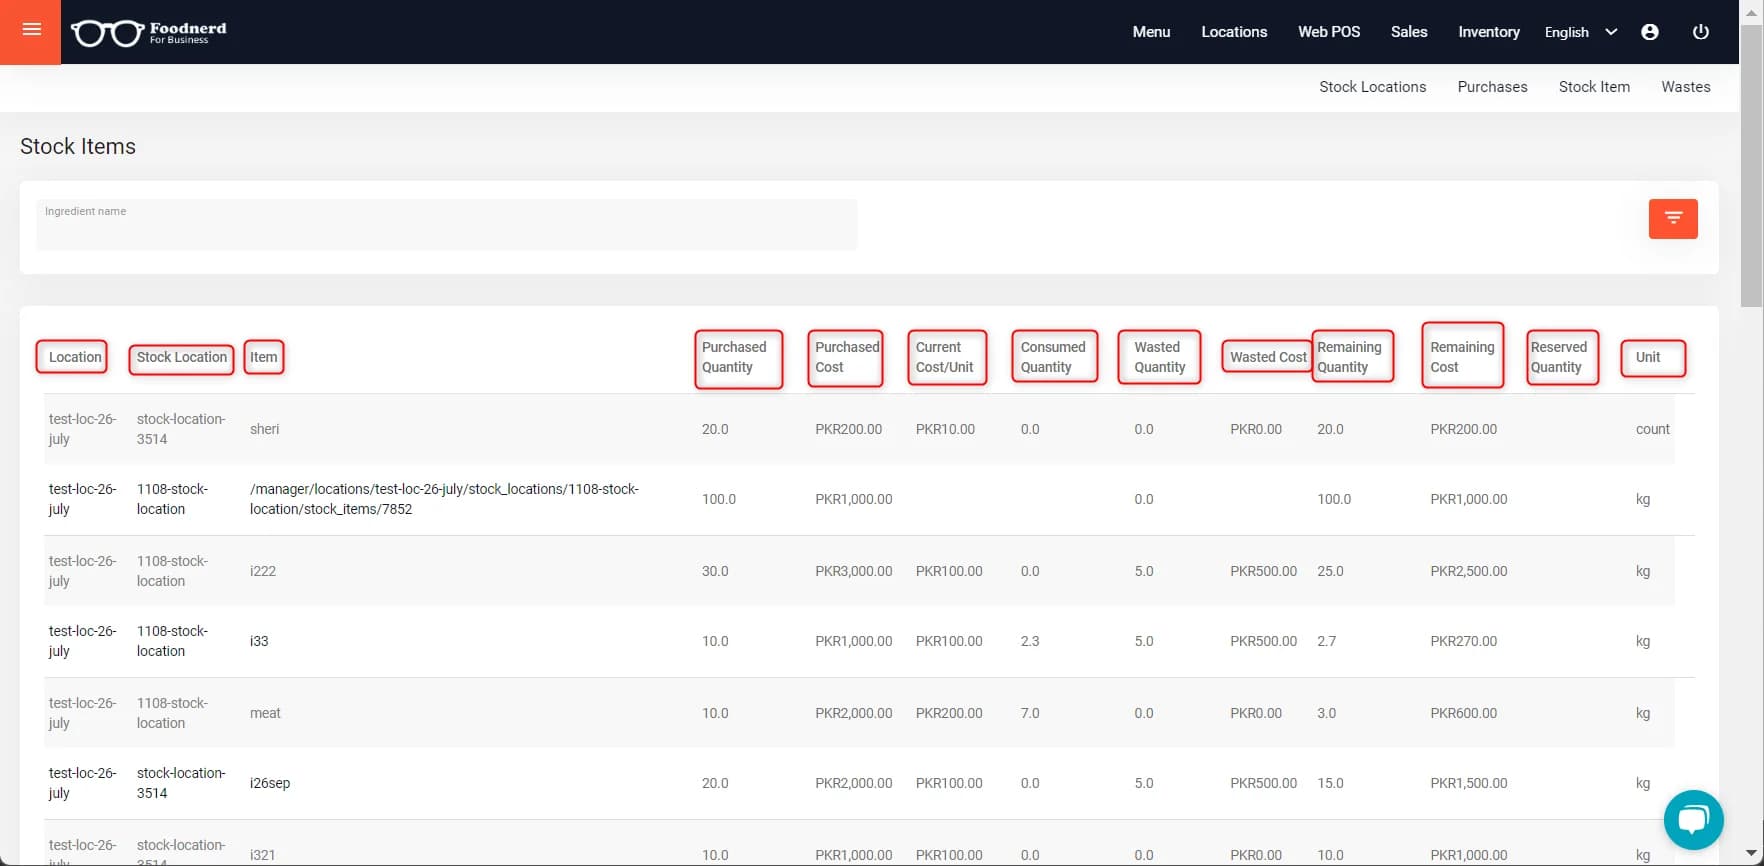Click the Purchased Cost column header
1764x866 pixels.
(x=846, y=357)
